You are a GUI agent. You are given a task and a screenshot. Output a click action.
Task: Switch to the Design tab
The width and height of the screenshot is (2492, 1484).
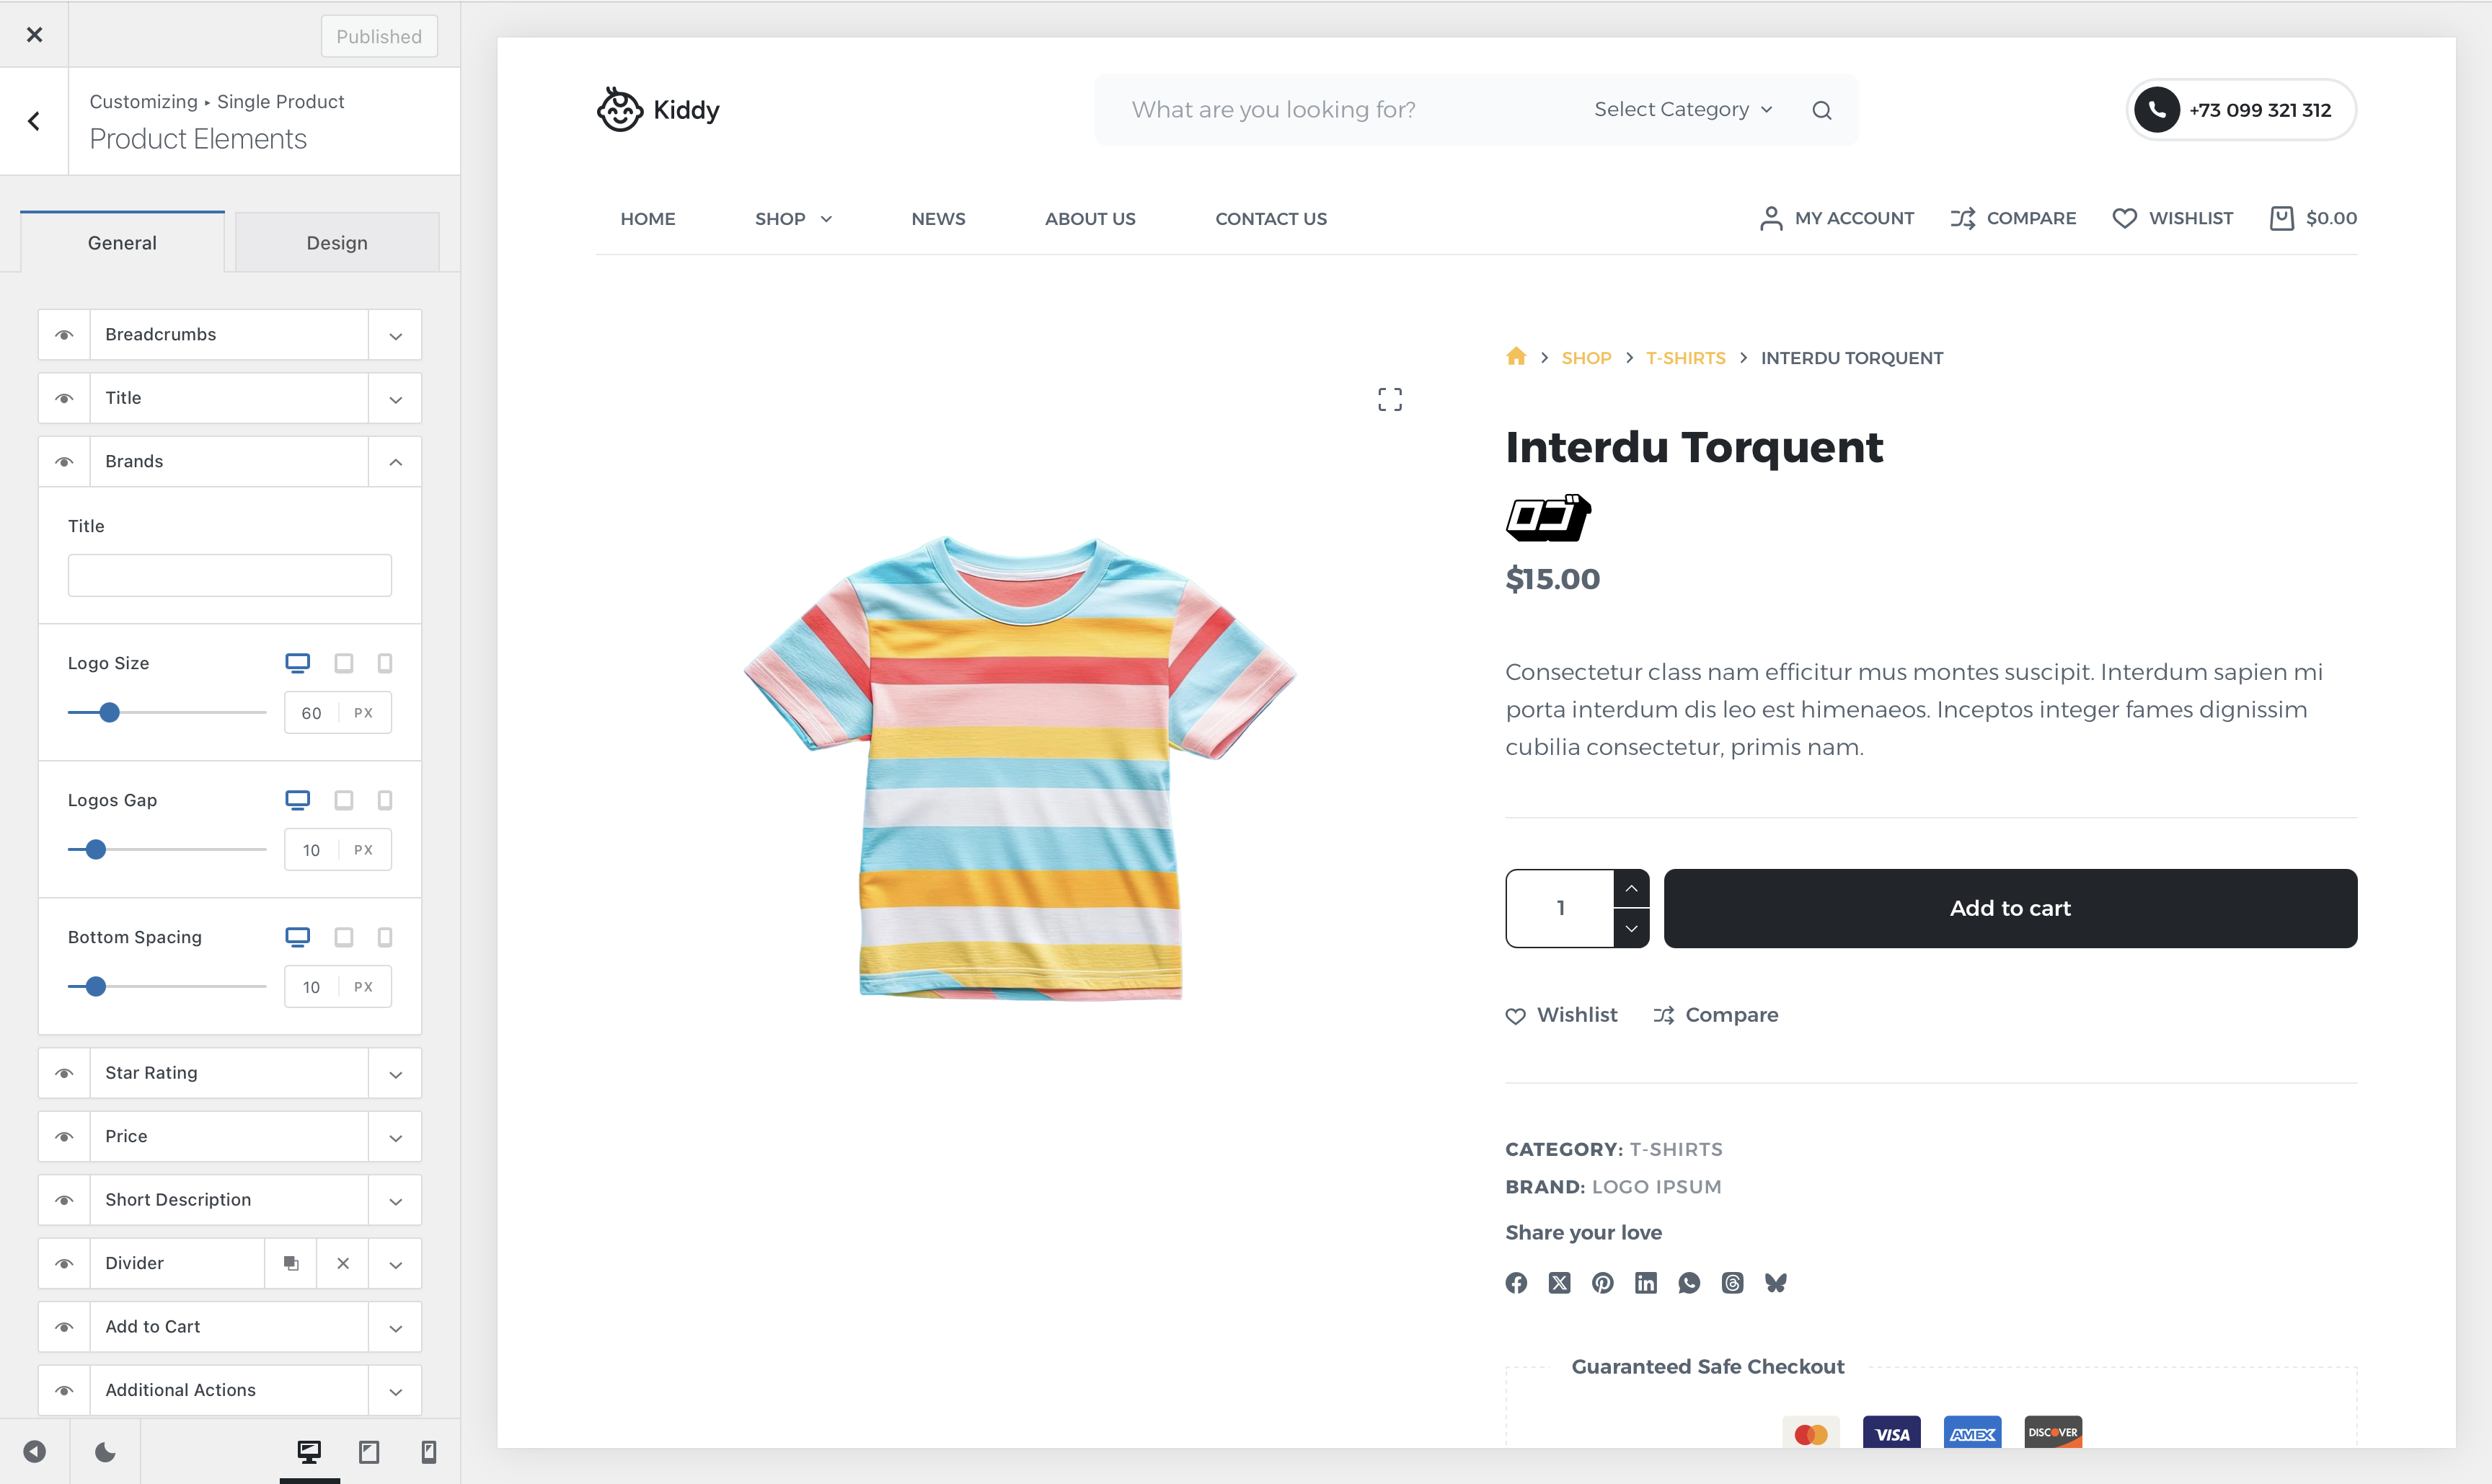(337, 242)
